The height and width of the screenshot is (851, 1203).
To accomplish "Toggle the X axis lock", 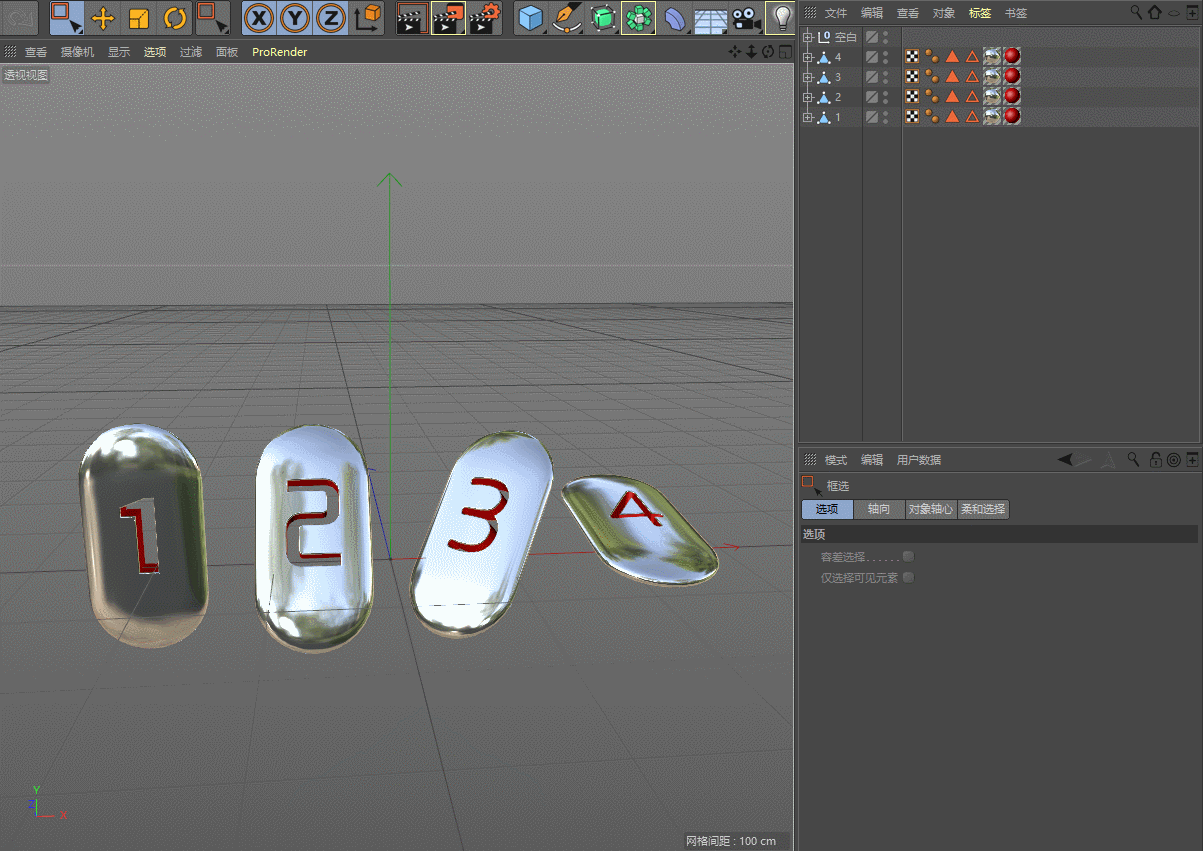I will (x=259, y=18).
